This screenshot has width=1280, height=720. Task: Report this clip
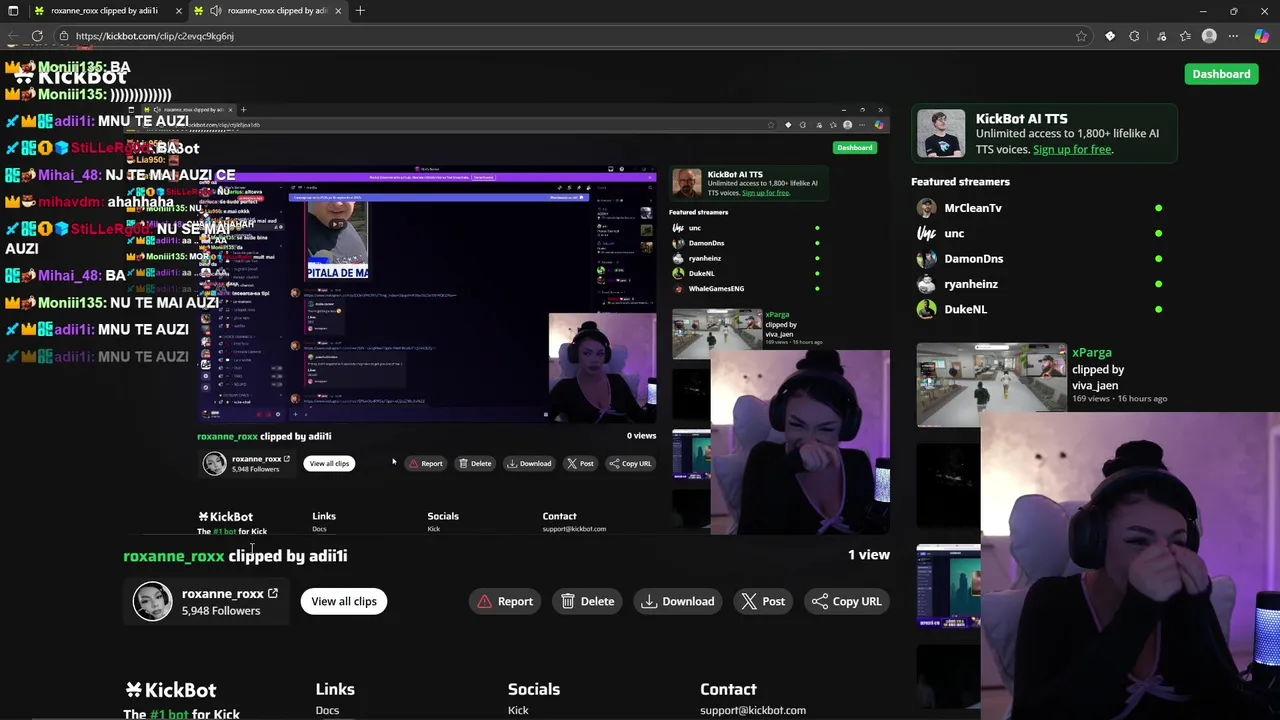click(505, 601)
